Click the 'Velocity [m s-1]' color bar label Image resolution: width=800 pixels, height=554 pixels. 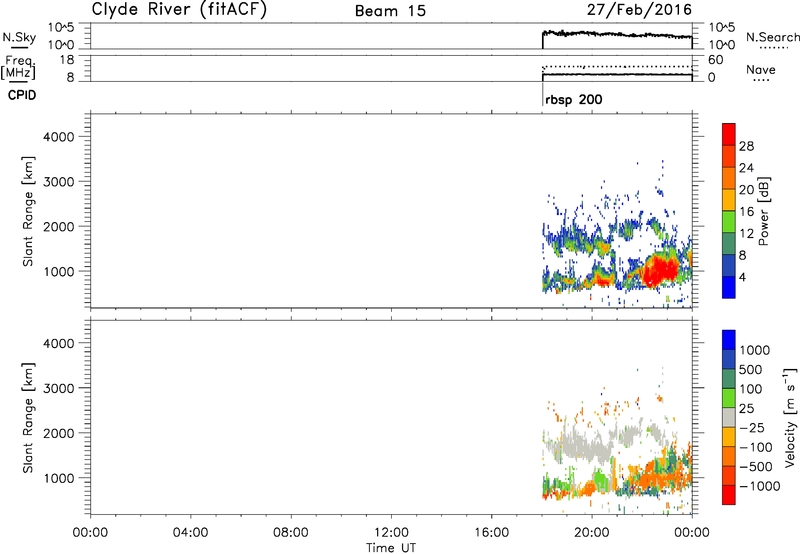[790, 417]
